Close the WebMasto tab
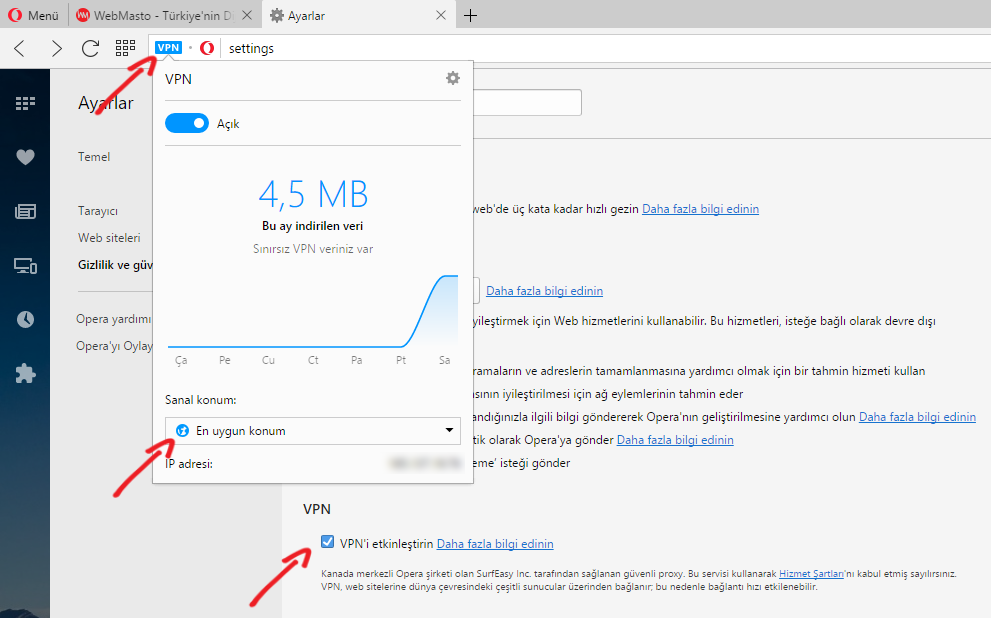This screenshot has width=991, height=618. click(247, 15)
